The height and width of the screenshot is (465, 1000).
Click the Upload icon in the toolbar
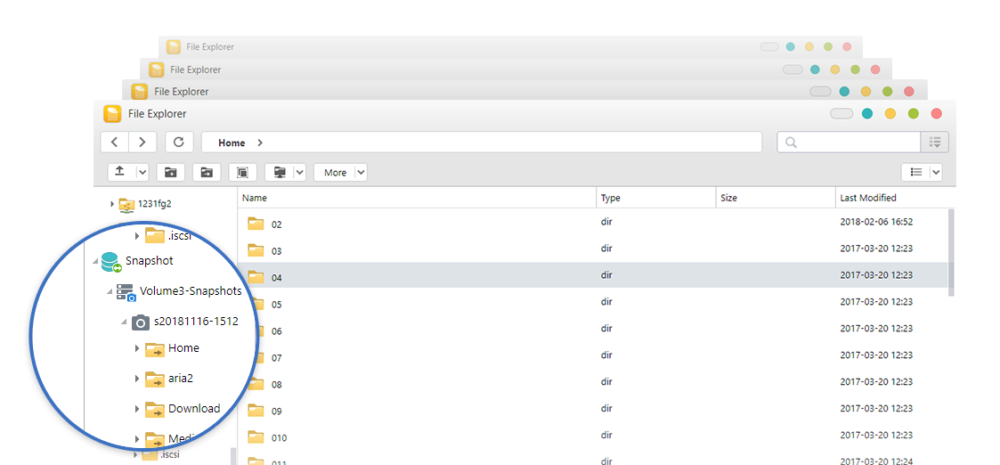coord(121,172)
